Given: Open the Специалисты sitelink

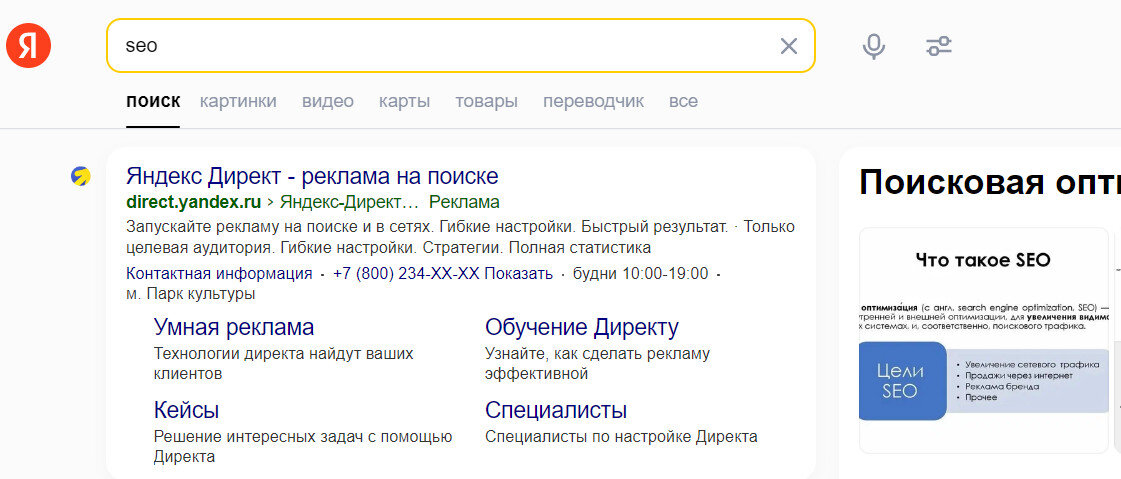Looking at the screenshot, I should click(555, 410).
